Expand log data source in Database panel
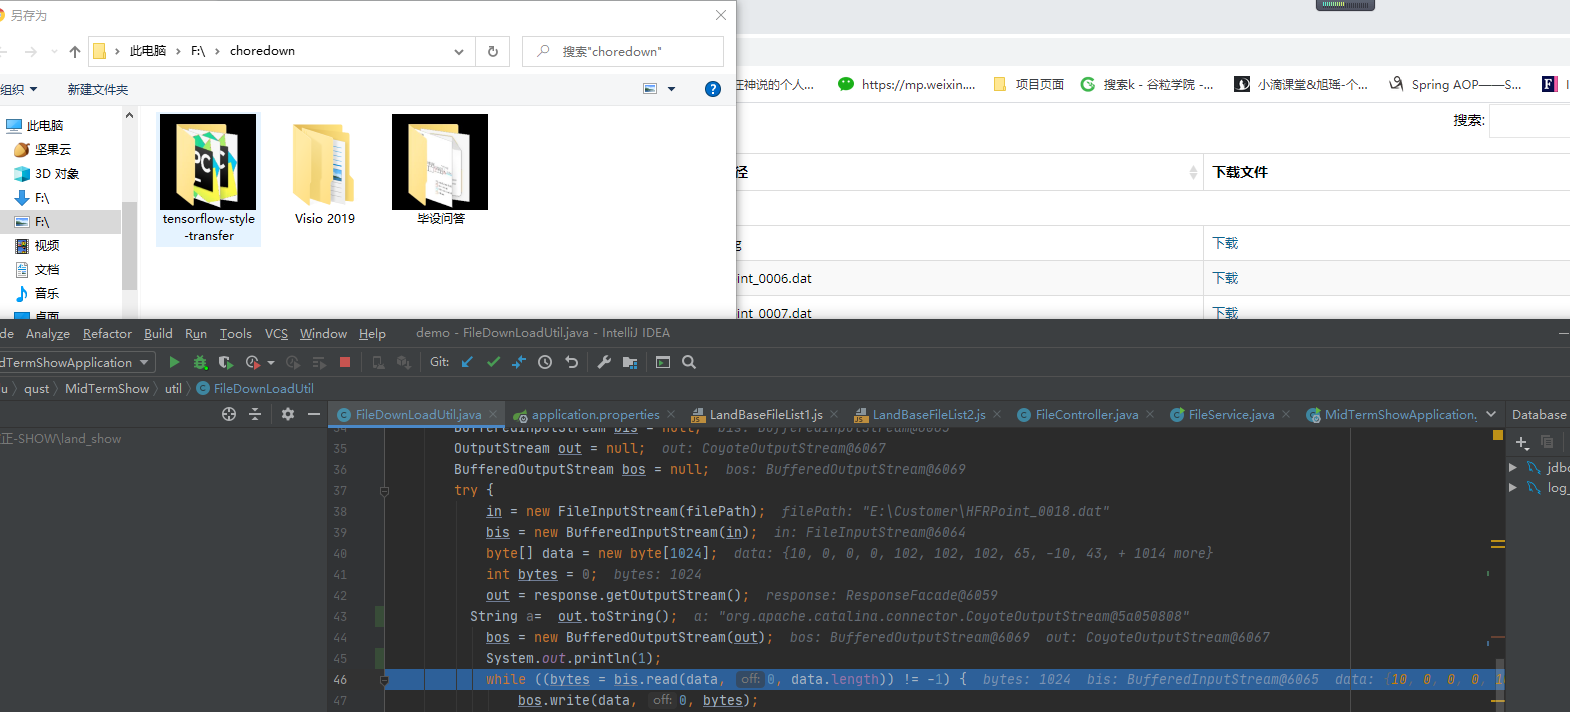 tap(1513, 487)
